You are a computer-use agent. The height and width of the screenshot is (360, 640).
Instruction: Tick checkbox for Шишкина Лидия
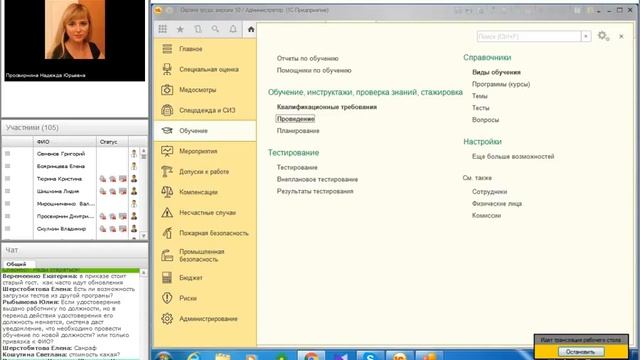pos(7,191)
